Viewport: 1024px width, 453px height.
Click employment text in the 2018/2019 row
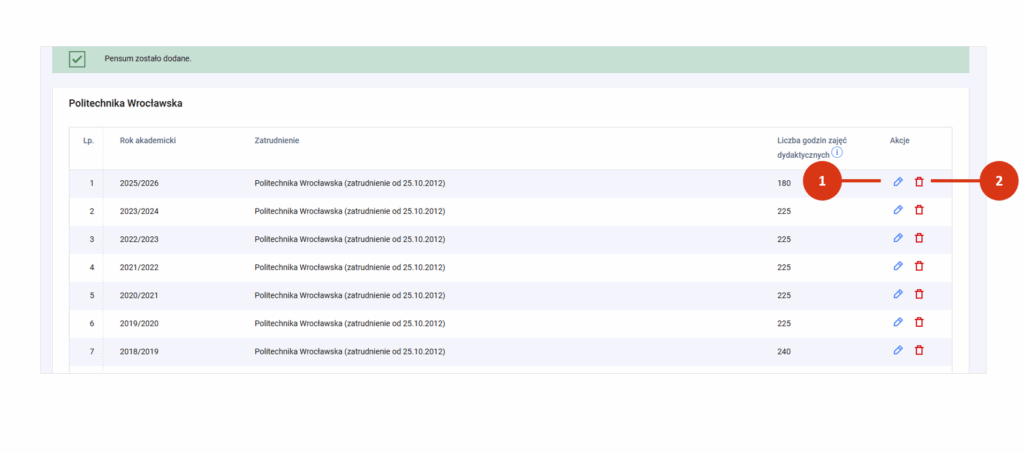349,352
